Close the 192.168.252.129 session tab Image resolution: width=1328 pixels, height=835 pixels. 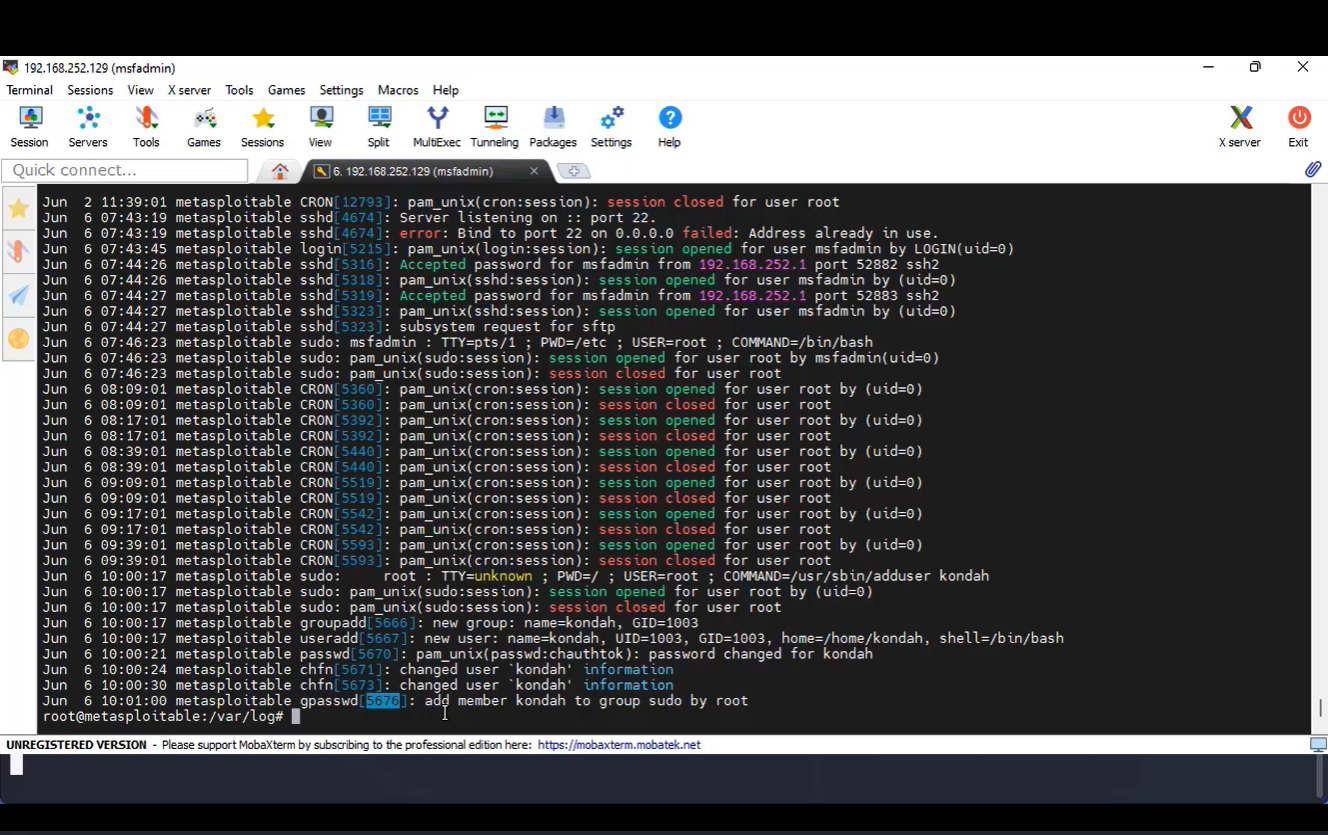534,171
